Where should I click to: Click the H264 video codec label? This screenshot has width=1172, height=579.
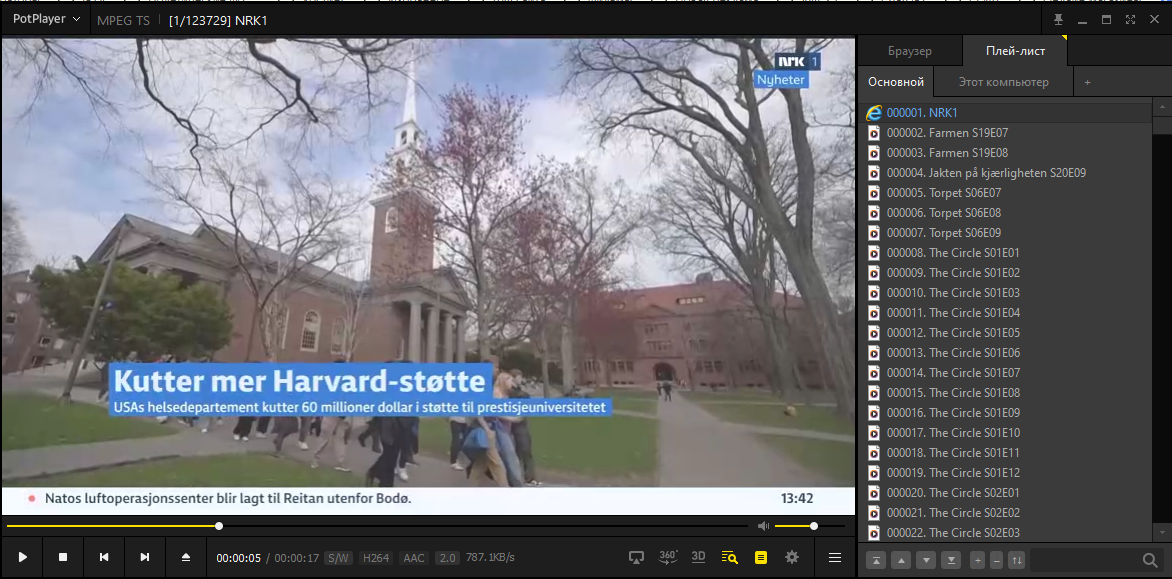(x=375, y=558)
